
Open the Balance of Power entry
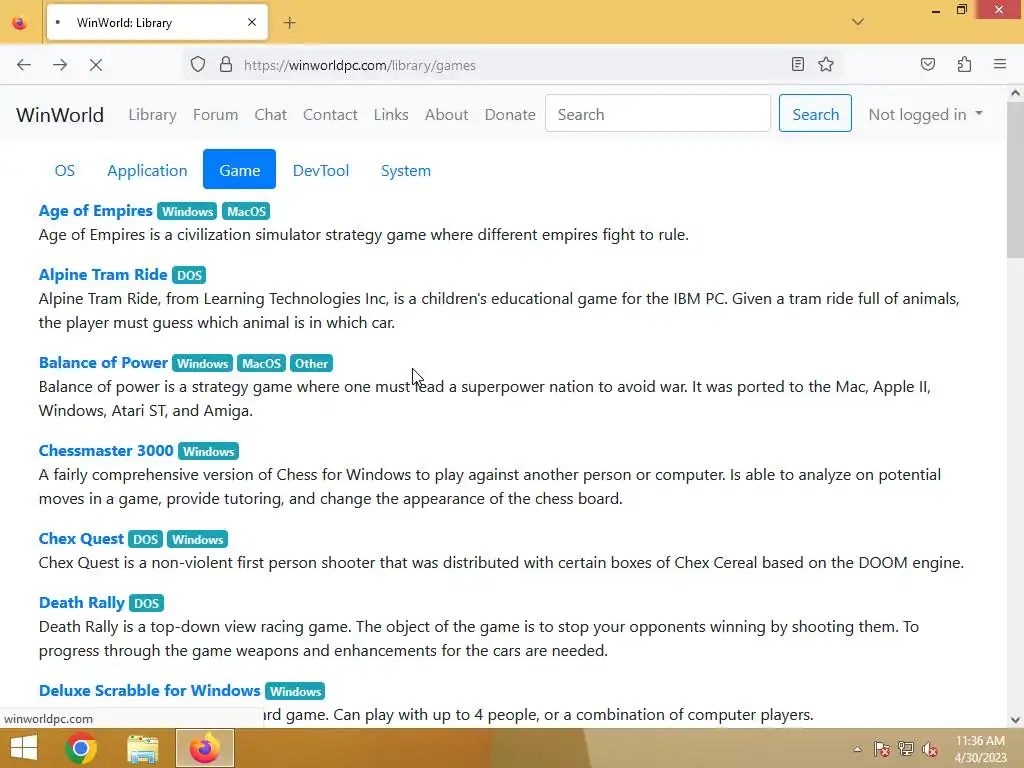pos(103,362)
